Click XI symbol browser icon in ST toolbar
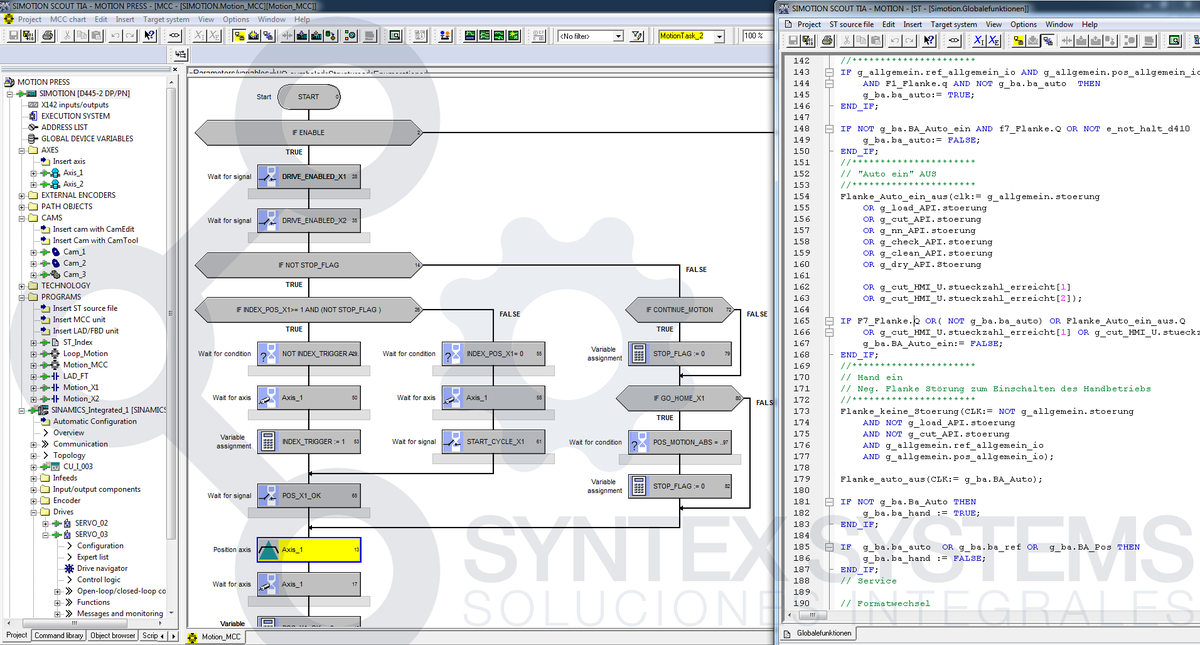The width and height of the screenshot is (1200, 645). (979, 41)
